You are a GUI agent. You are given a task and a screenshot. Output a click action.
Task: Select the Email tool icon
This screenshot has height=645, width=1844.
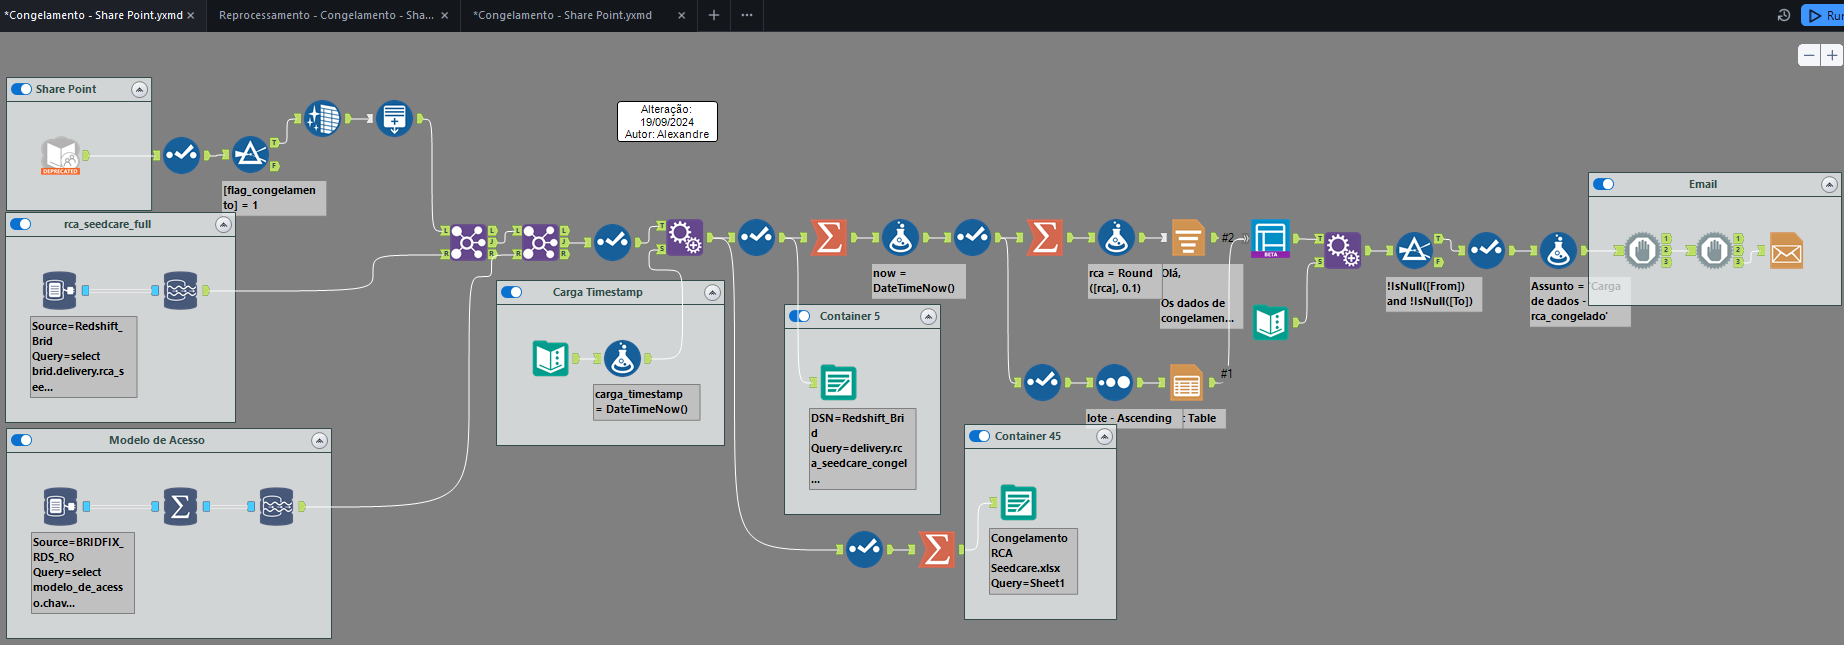click(x=1786, y=250)
